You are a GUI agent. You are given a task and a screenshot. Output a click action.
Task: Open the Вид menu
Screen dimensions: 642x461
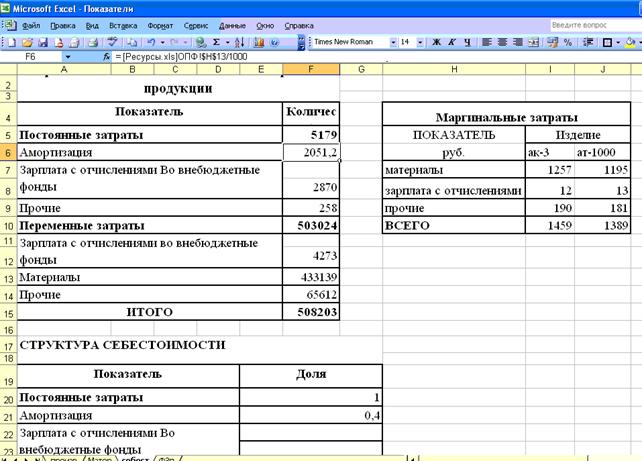92,26
